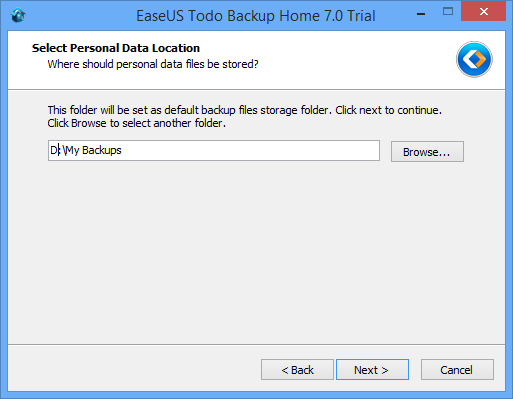Screen dimensions: 513x399
Task: Cancel the installation
Action: tap(457, 370)
